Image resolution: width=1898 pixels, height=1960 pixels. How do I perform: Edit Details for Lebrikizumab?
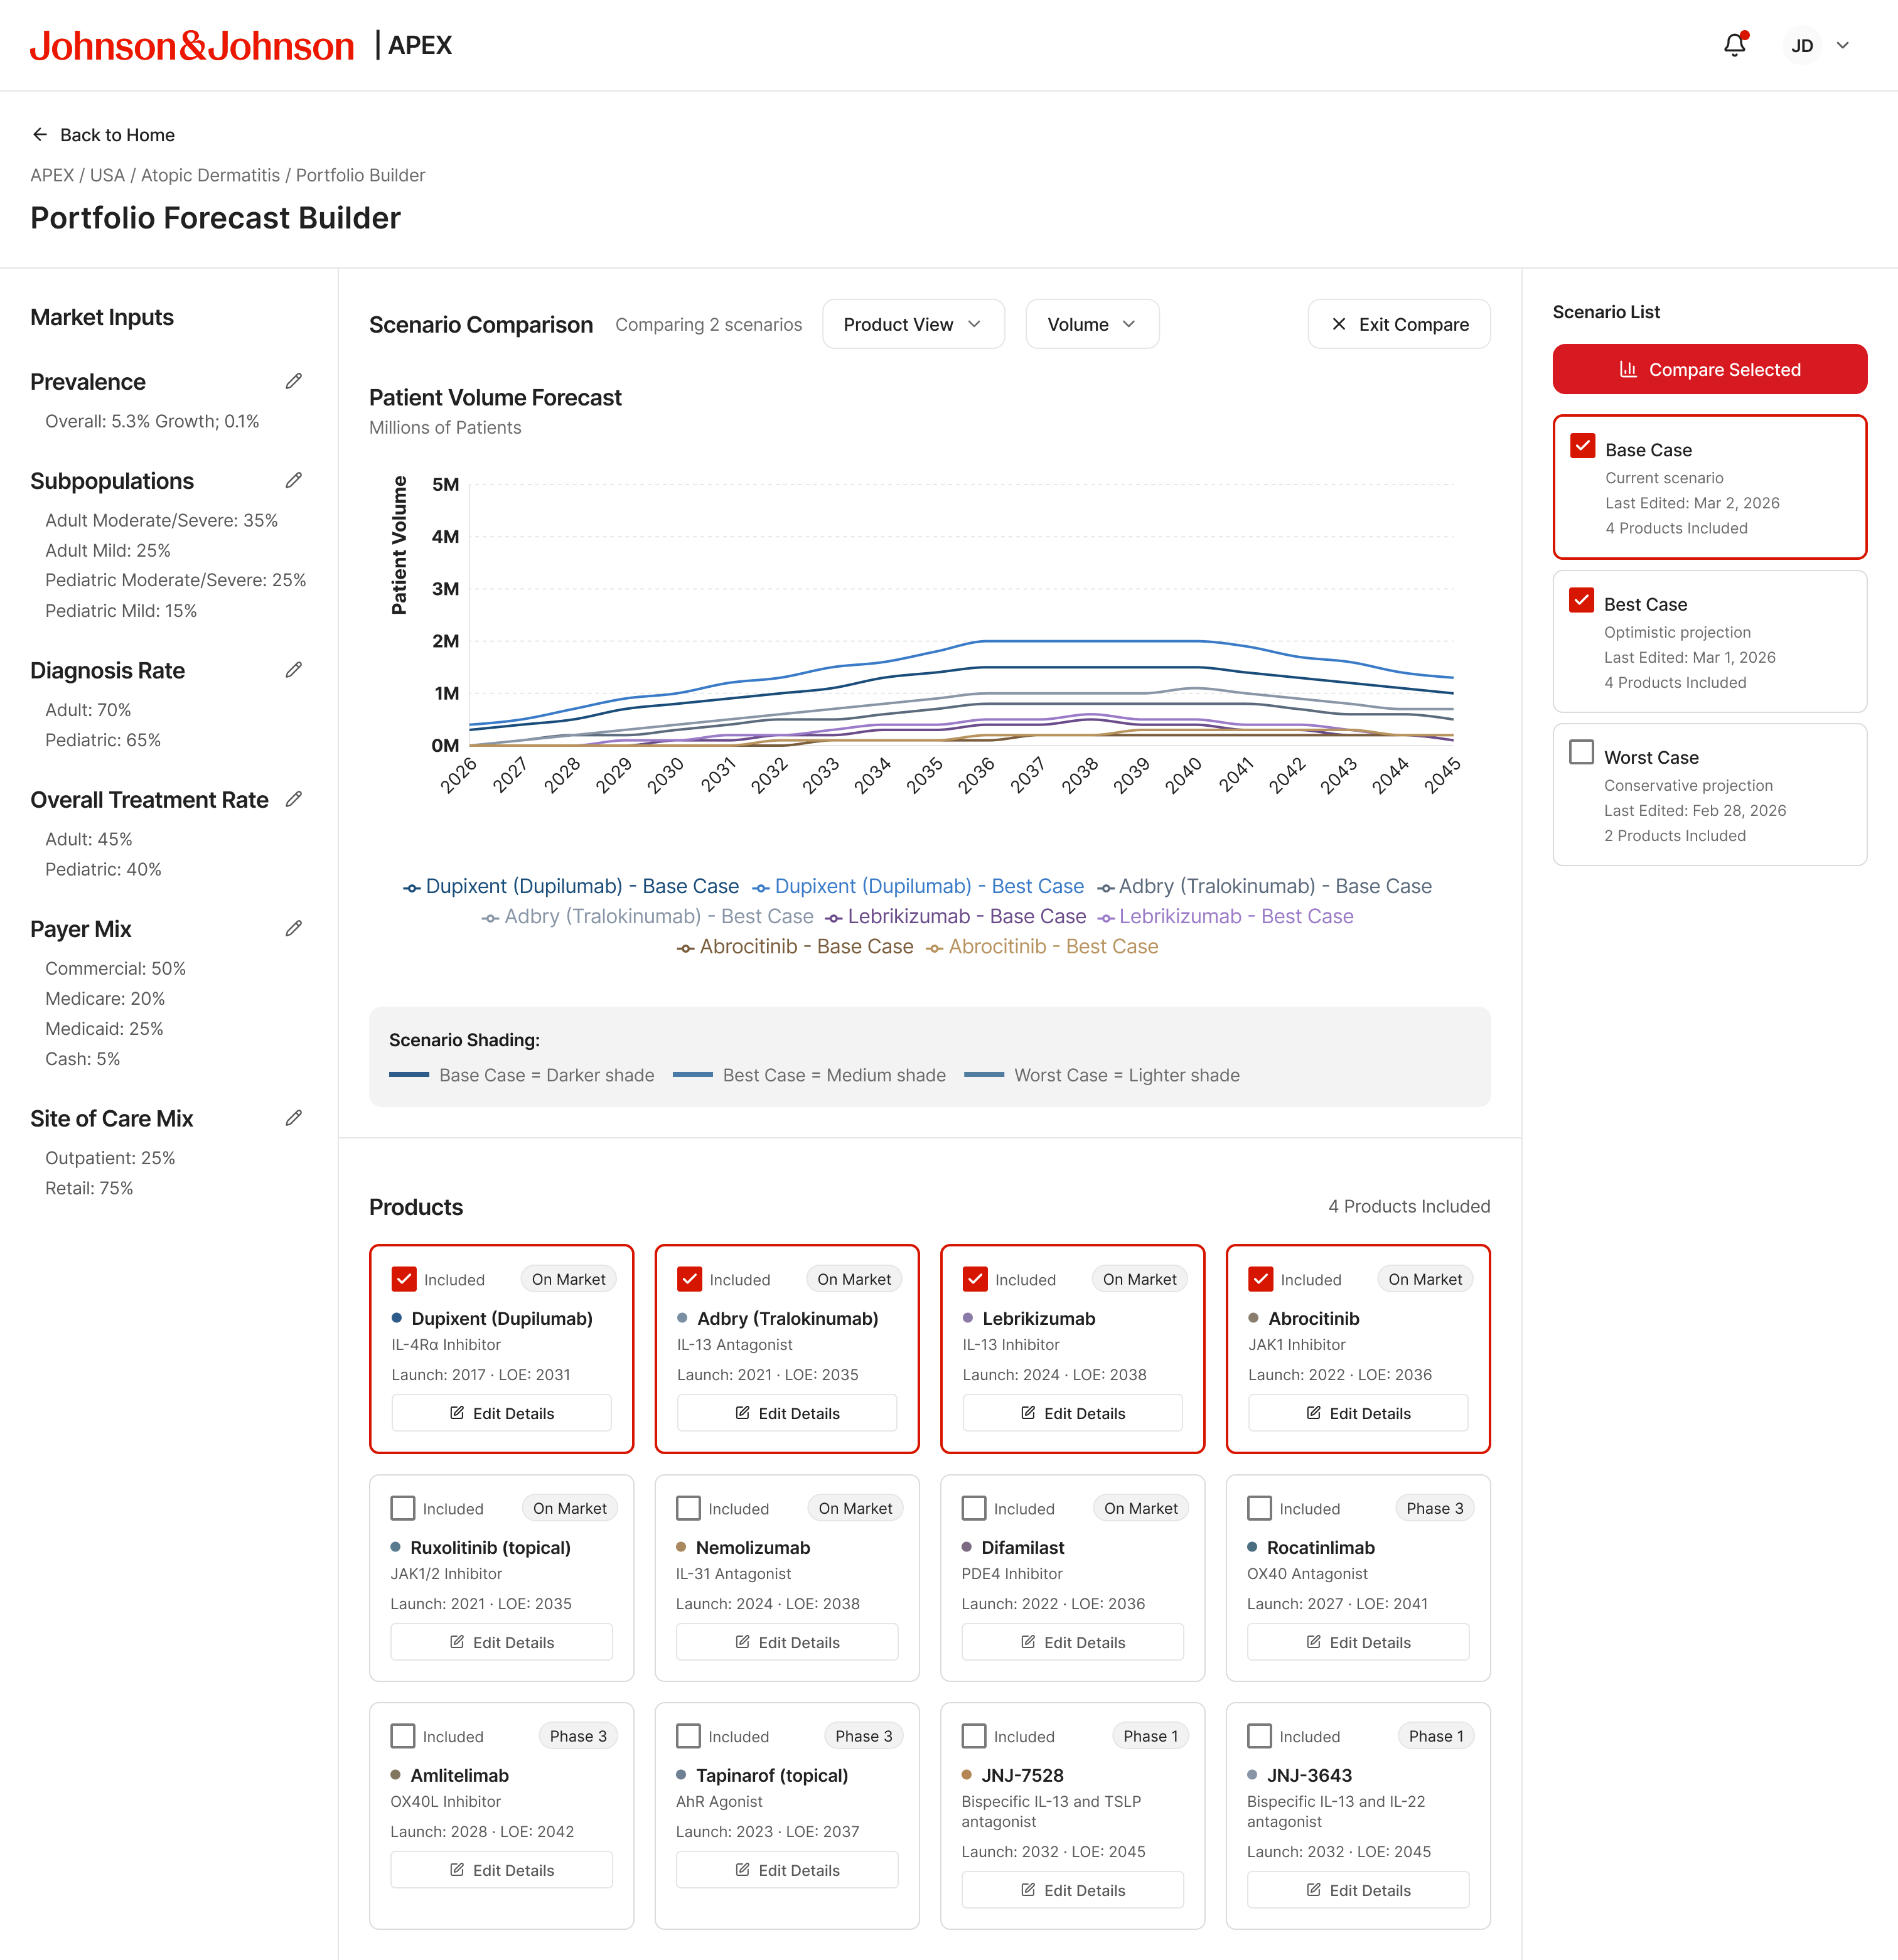click(1072, 1413)
